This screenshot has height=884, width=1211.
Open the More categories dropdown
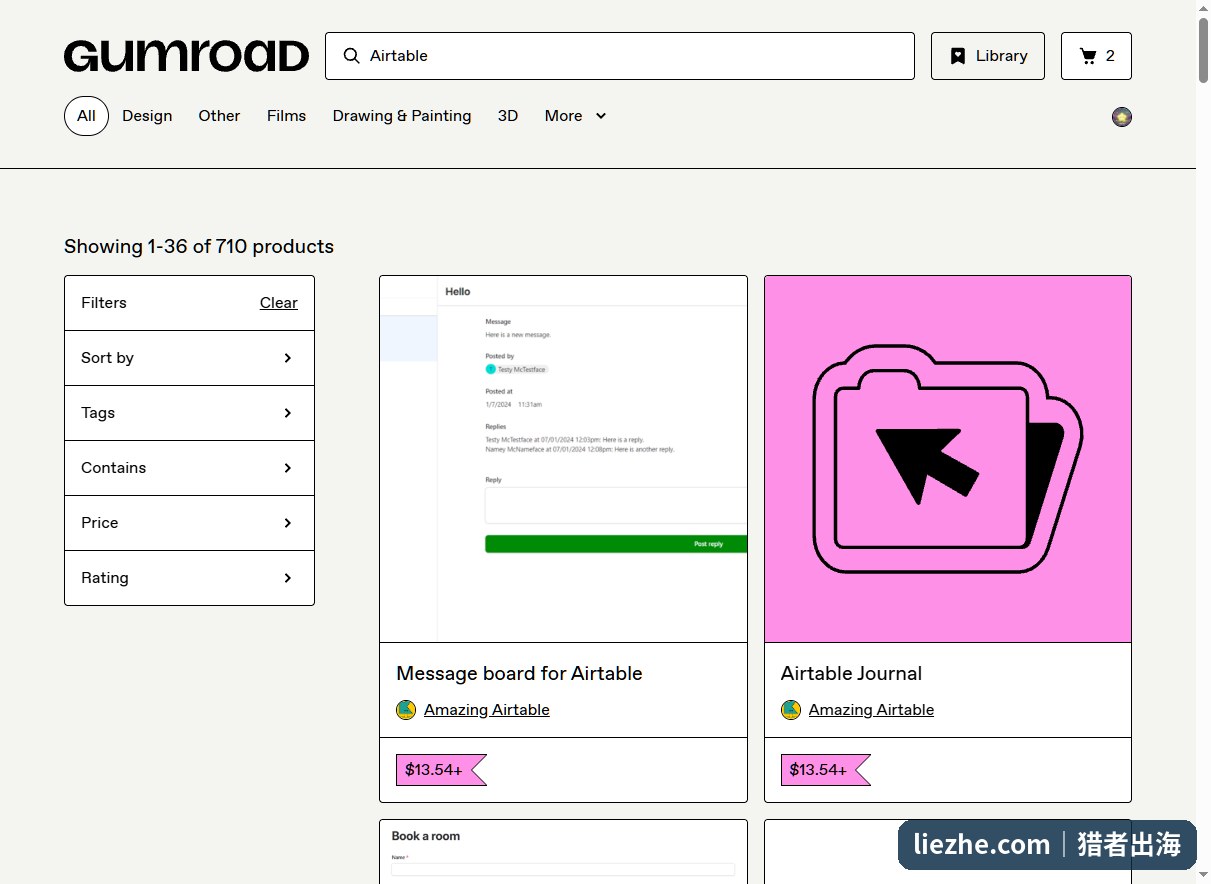[x=575, y=116]
